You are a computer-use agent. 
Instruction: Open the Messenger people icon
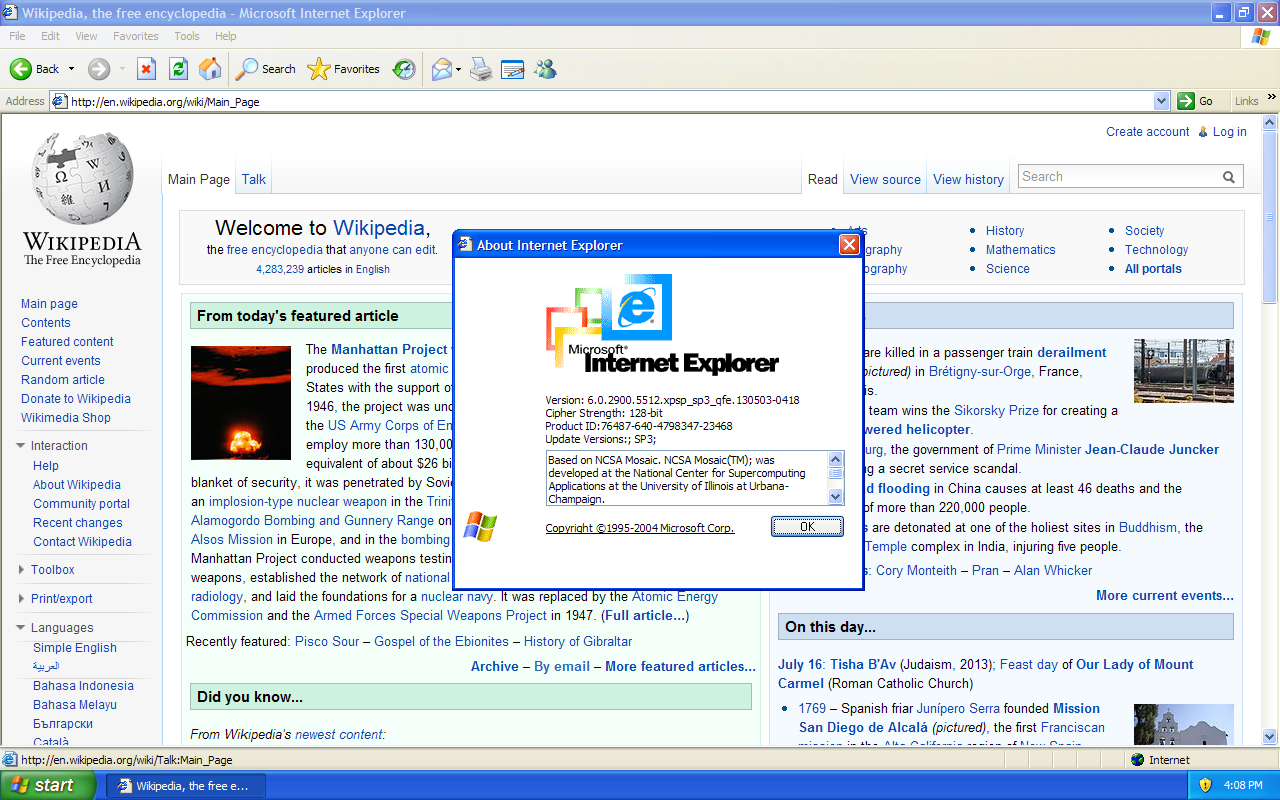point(545,69)
